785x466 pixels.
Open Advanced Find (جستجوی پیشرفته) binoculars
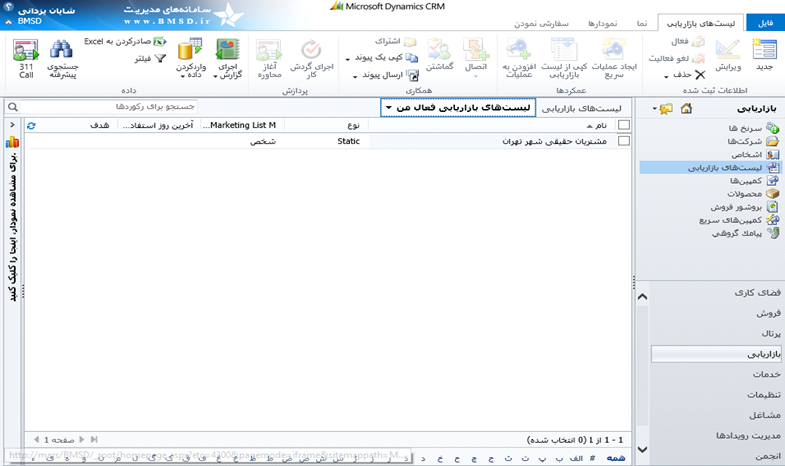coord(62,50)
